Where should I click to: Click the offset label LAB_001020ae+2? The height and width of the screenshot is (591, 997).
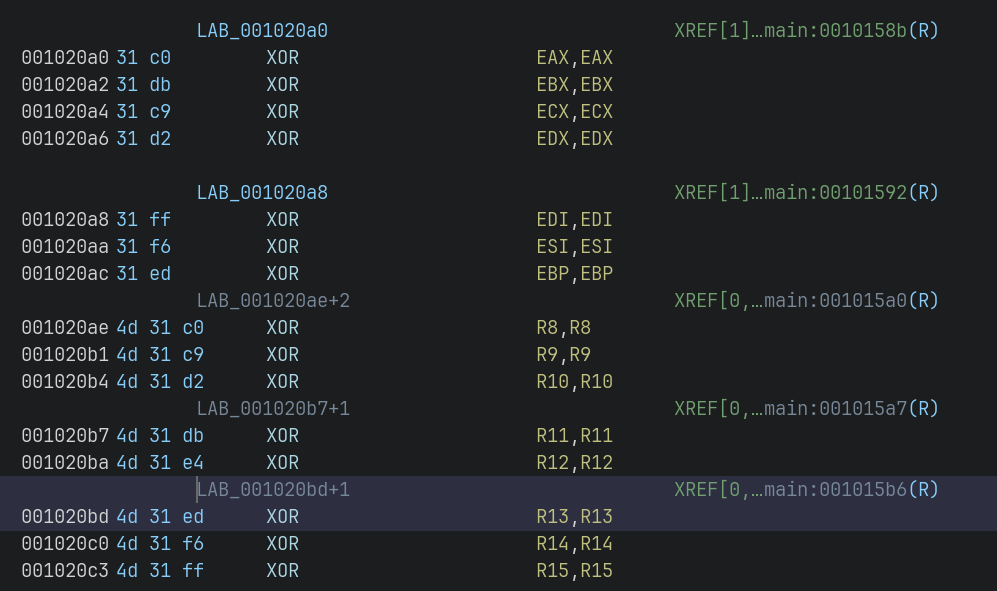click(x=273, y=301)
